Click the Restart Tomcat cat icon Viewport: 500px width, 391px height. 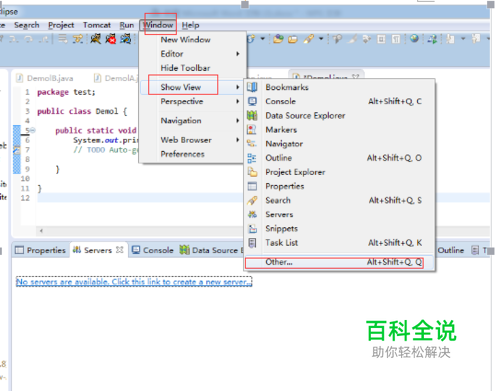click(126, 39)
